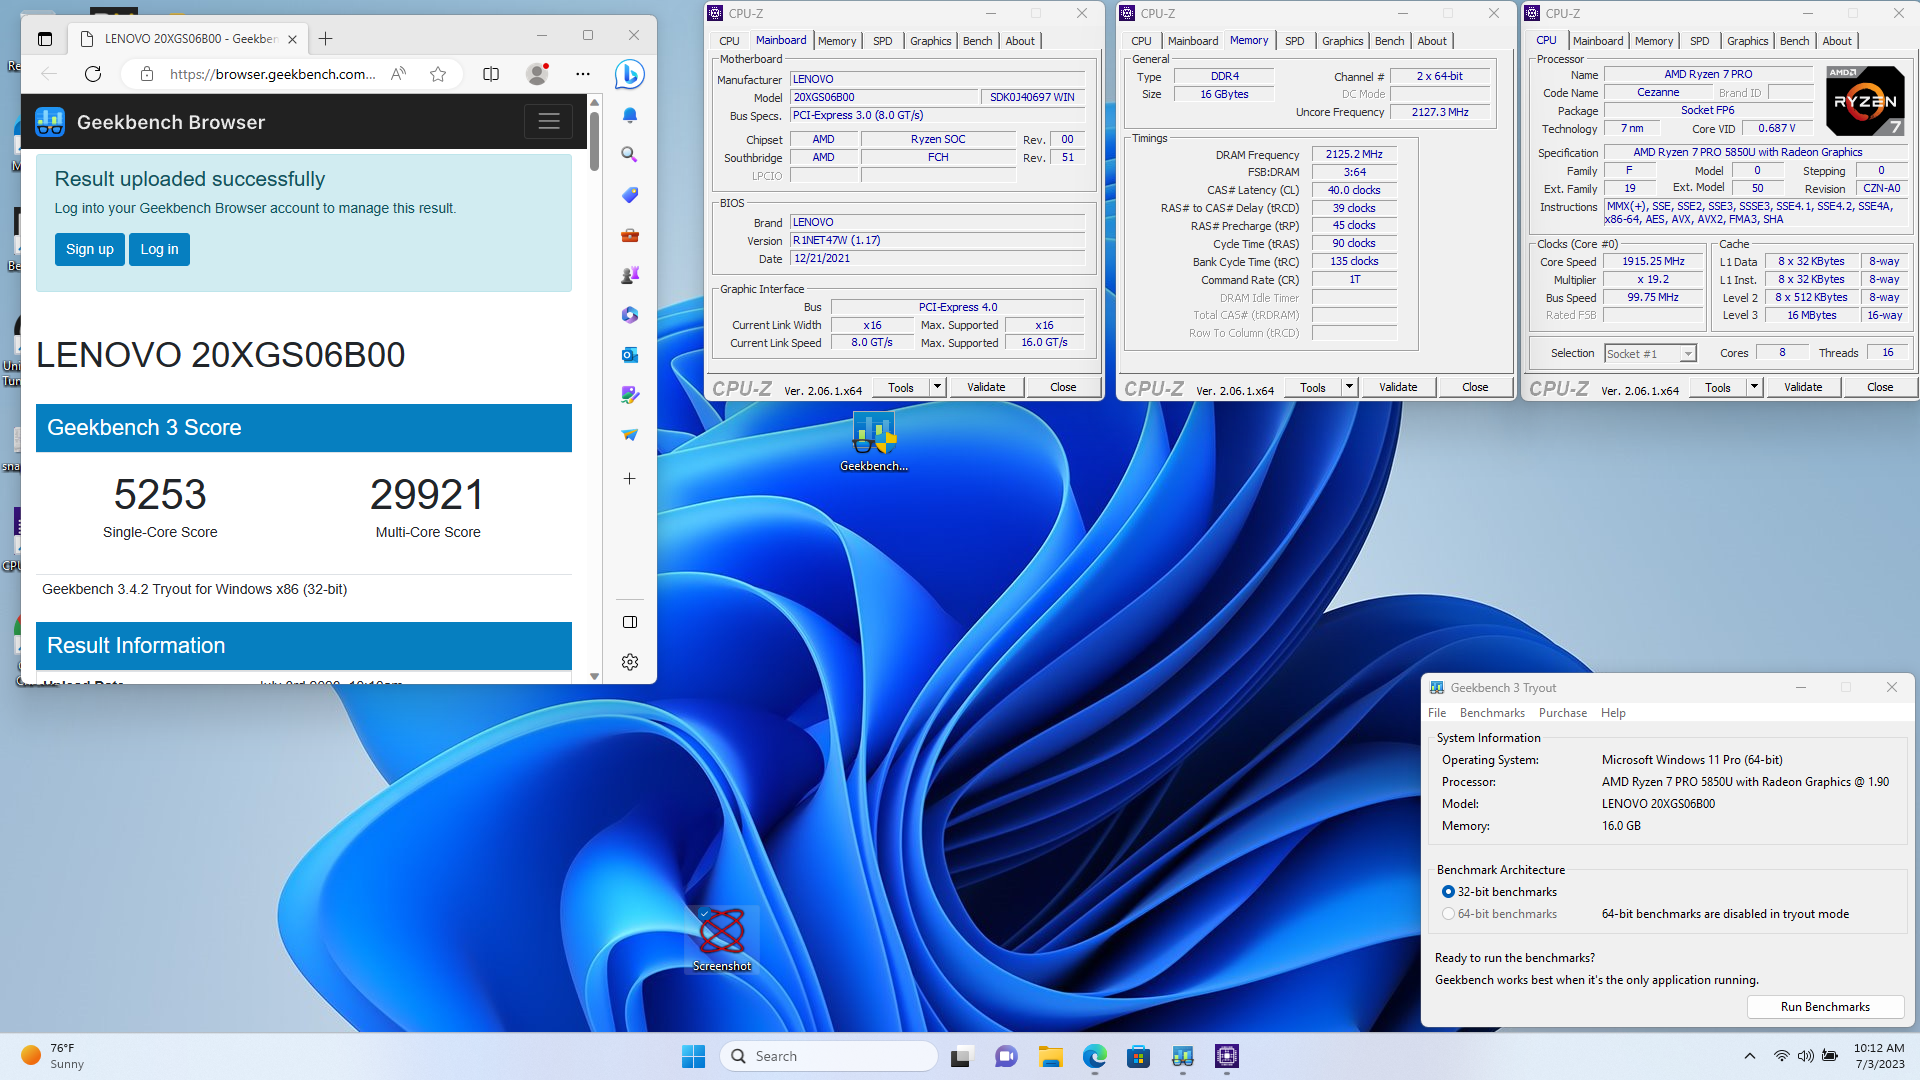Open File menu in Geekbench 3
Viewport: 1920px width, 1080px height.
1437,713
